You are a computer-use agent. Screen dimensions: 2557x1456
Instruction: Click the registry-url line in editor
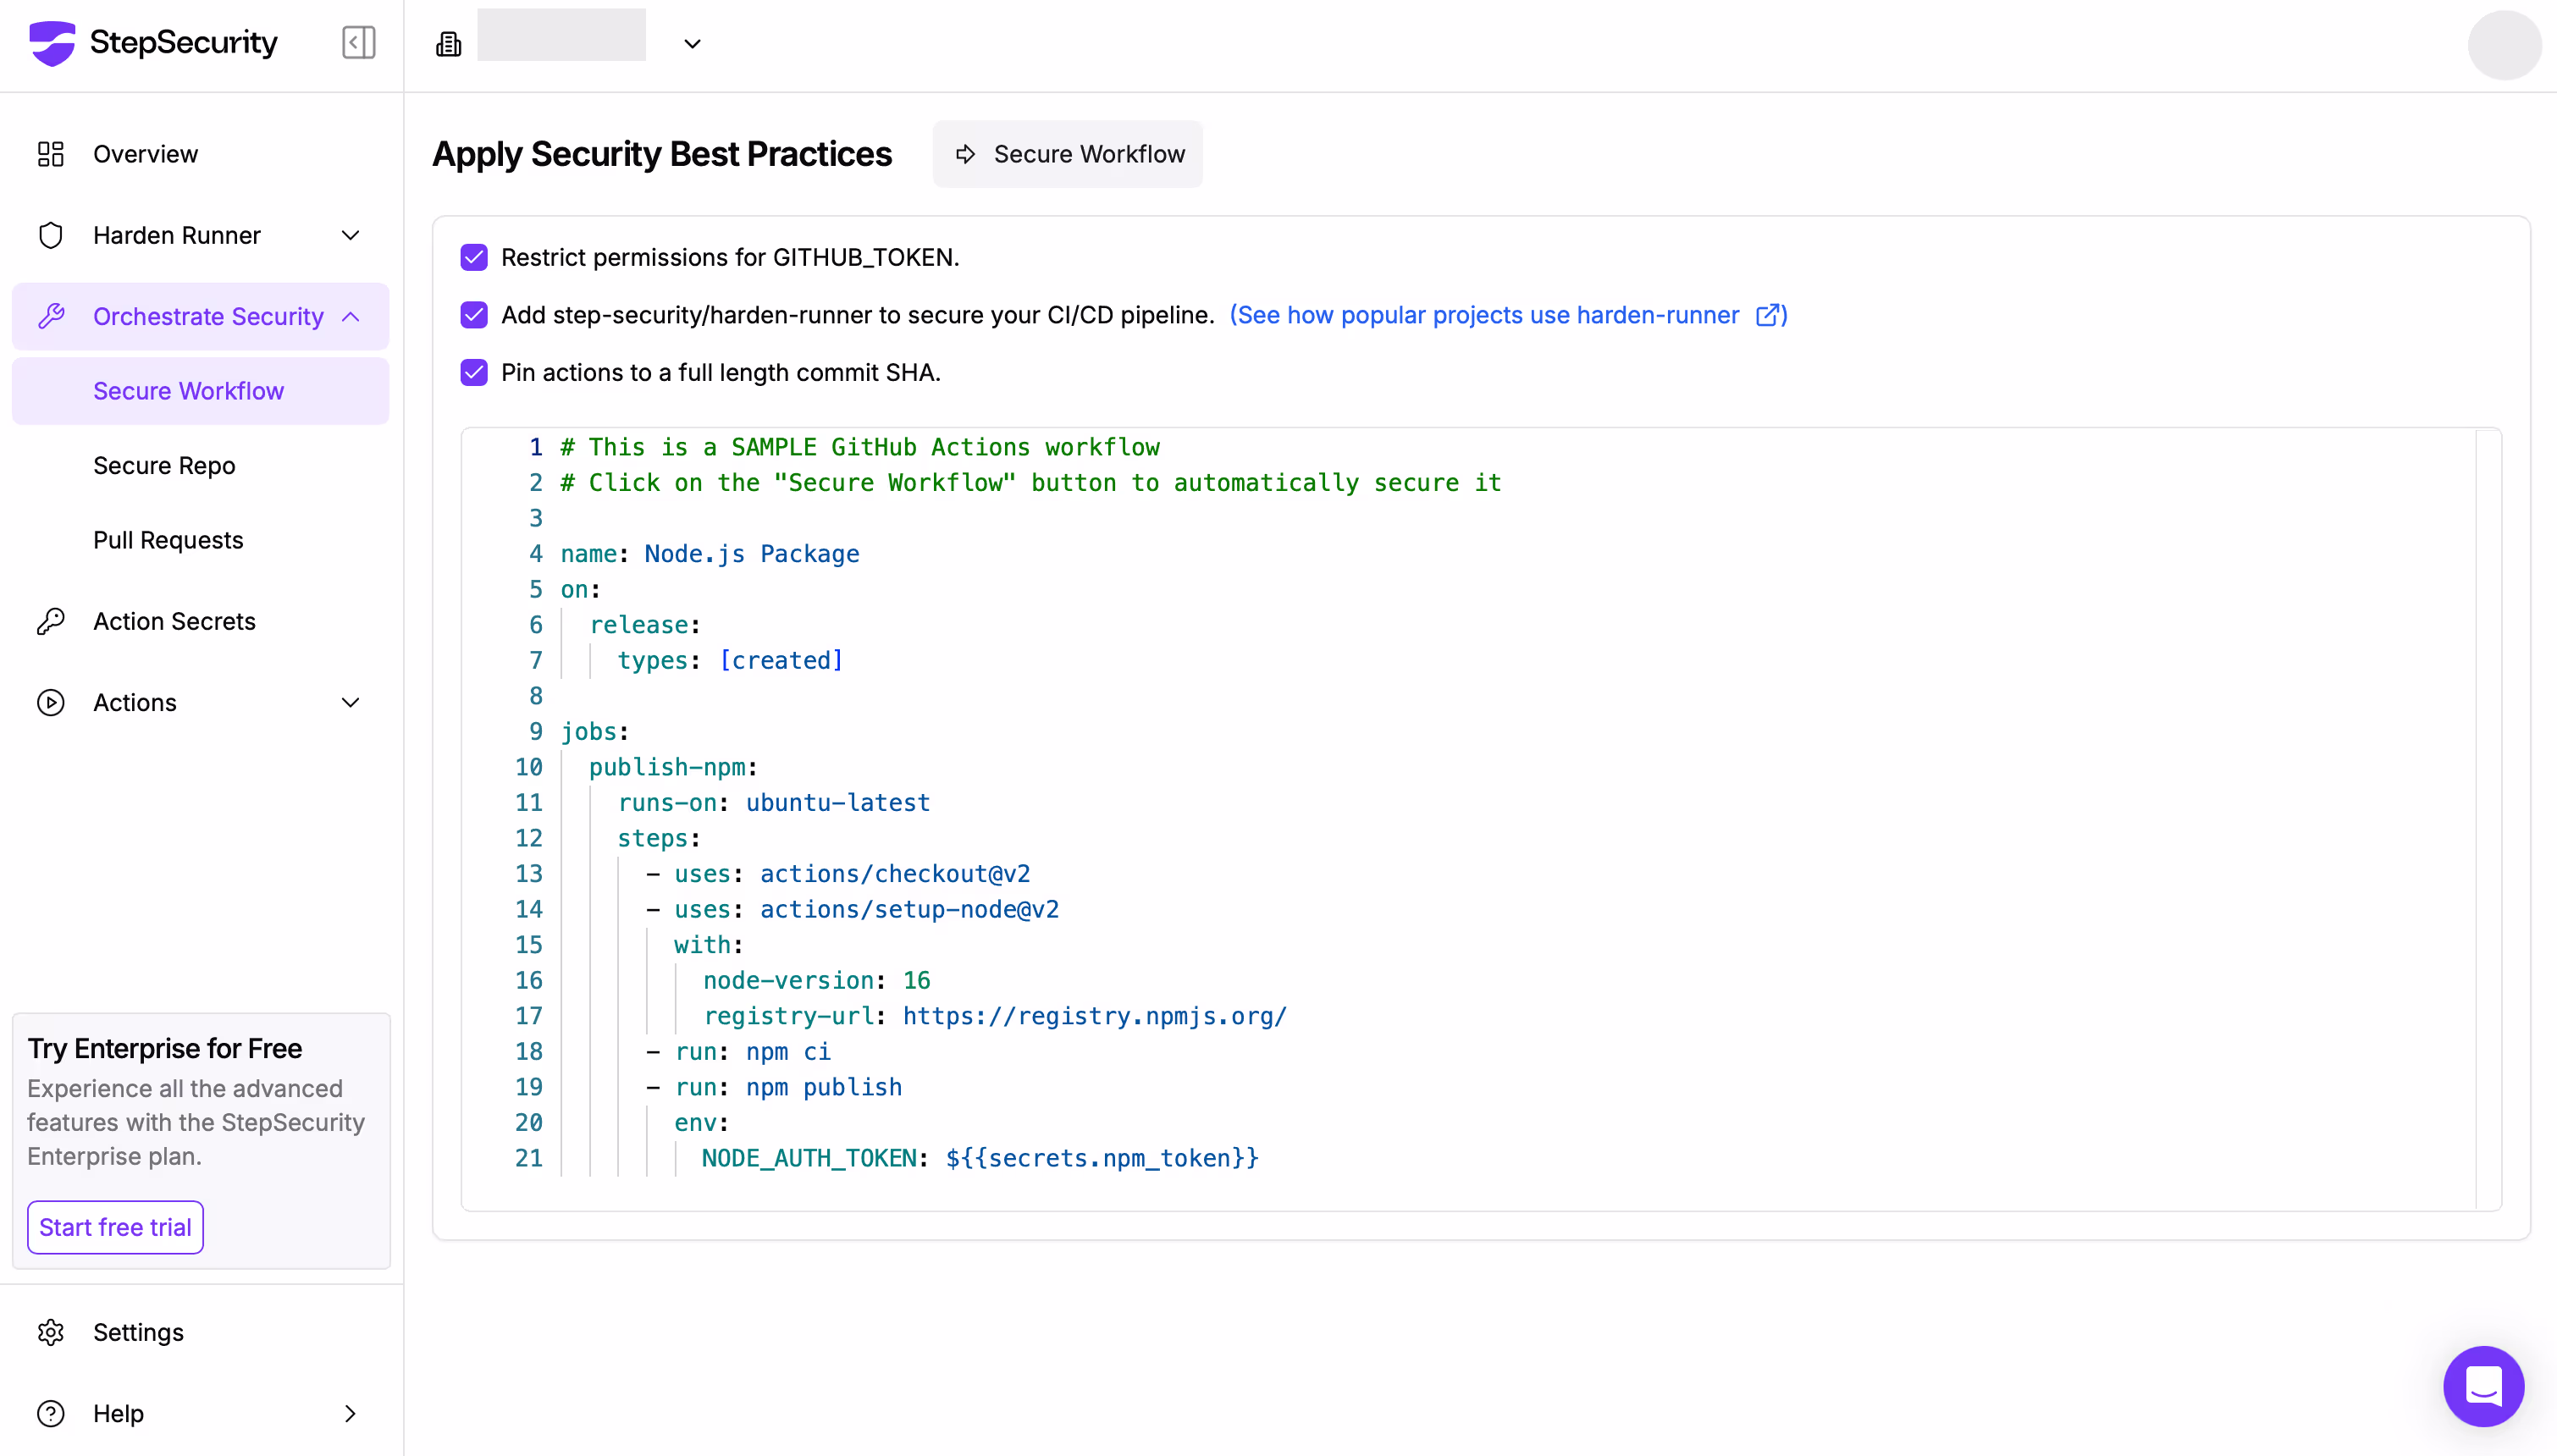point(995,1015)
